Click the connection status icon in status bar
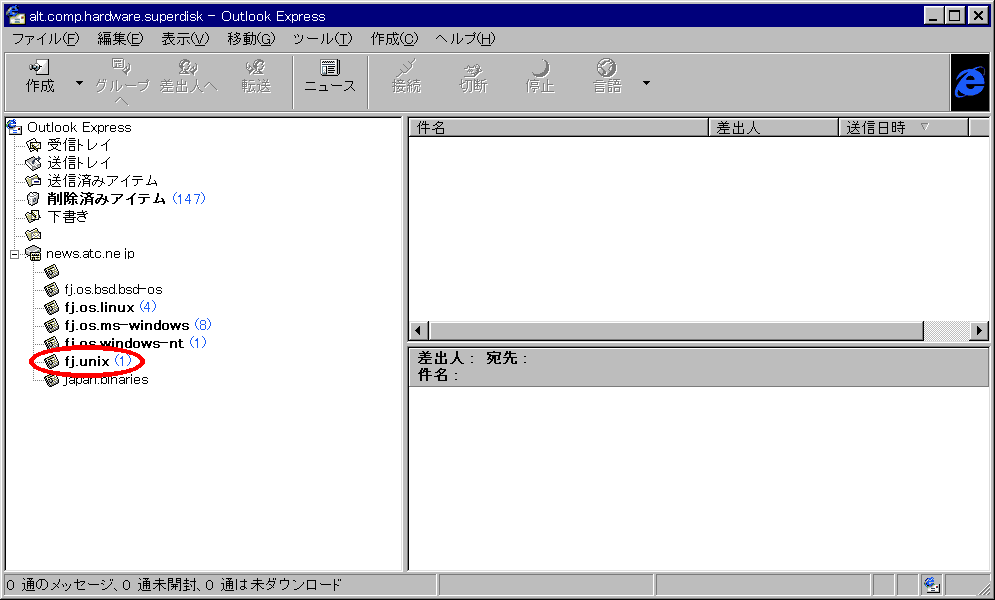 [932, 584]
